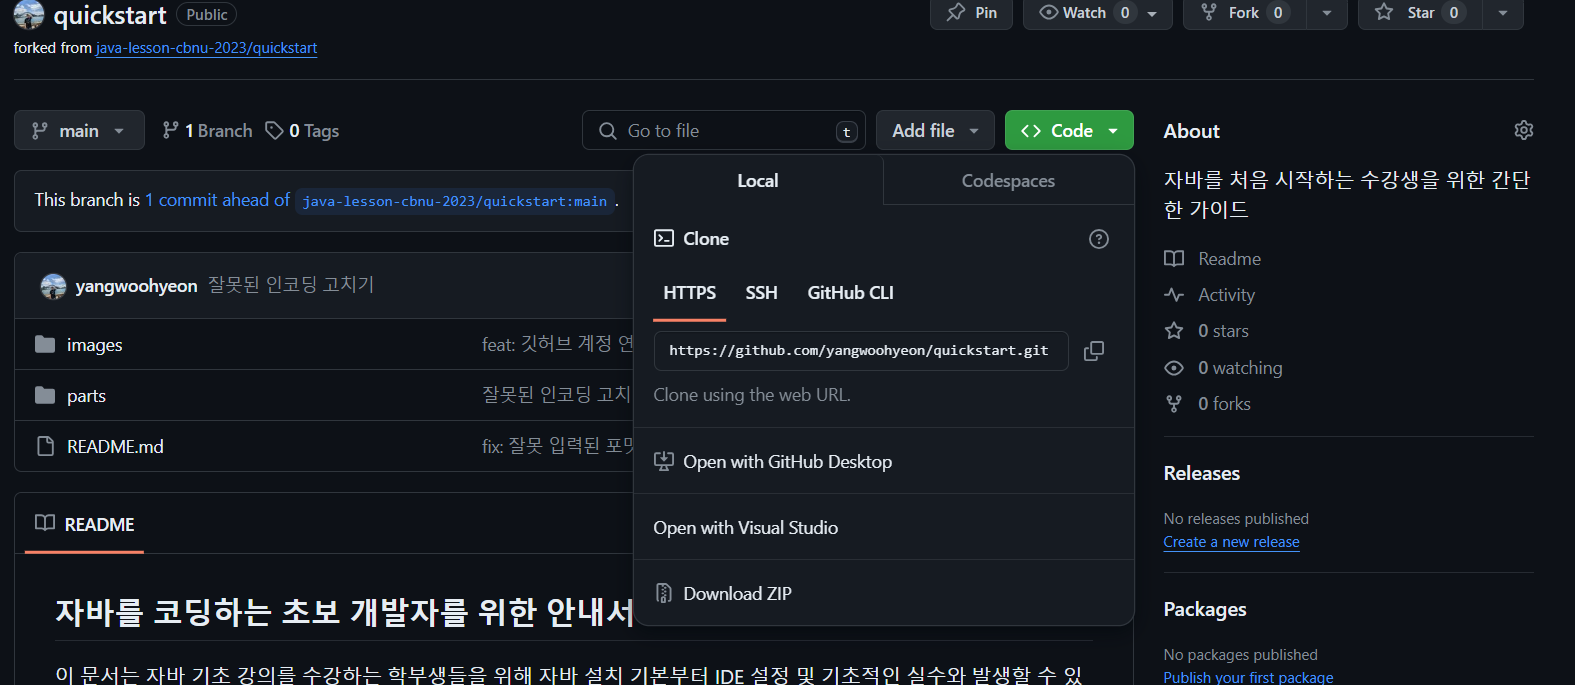Click the star icon next to 0 stars
This screenshot has height=685, width=1575.
1174,331
